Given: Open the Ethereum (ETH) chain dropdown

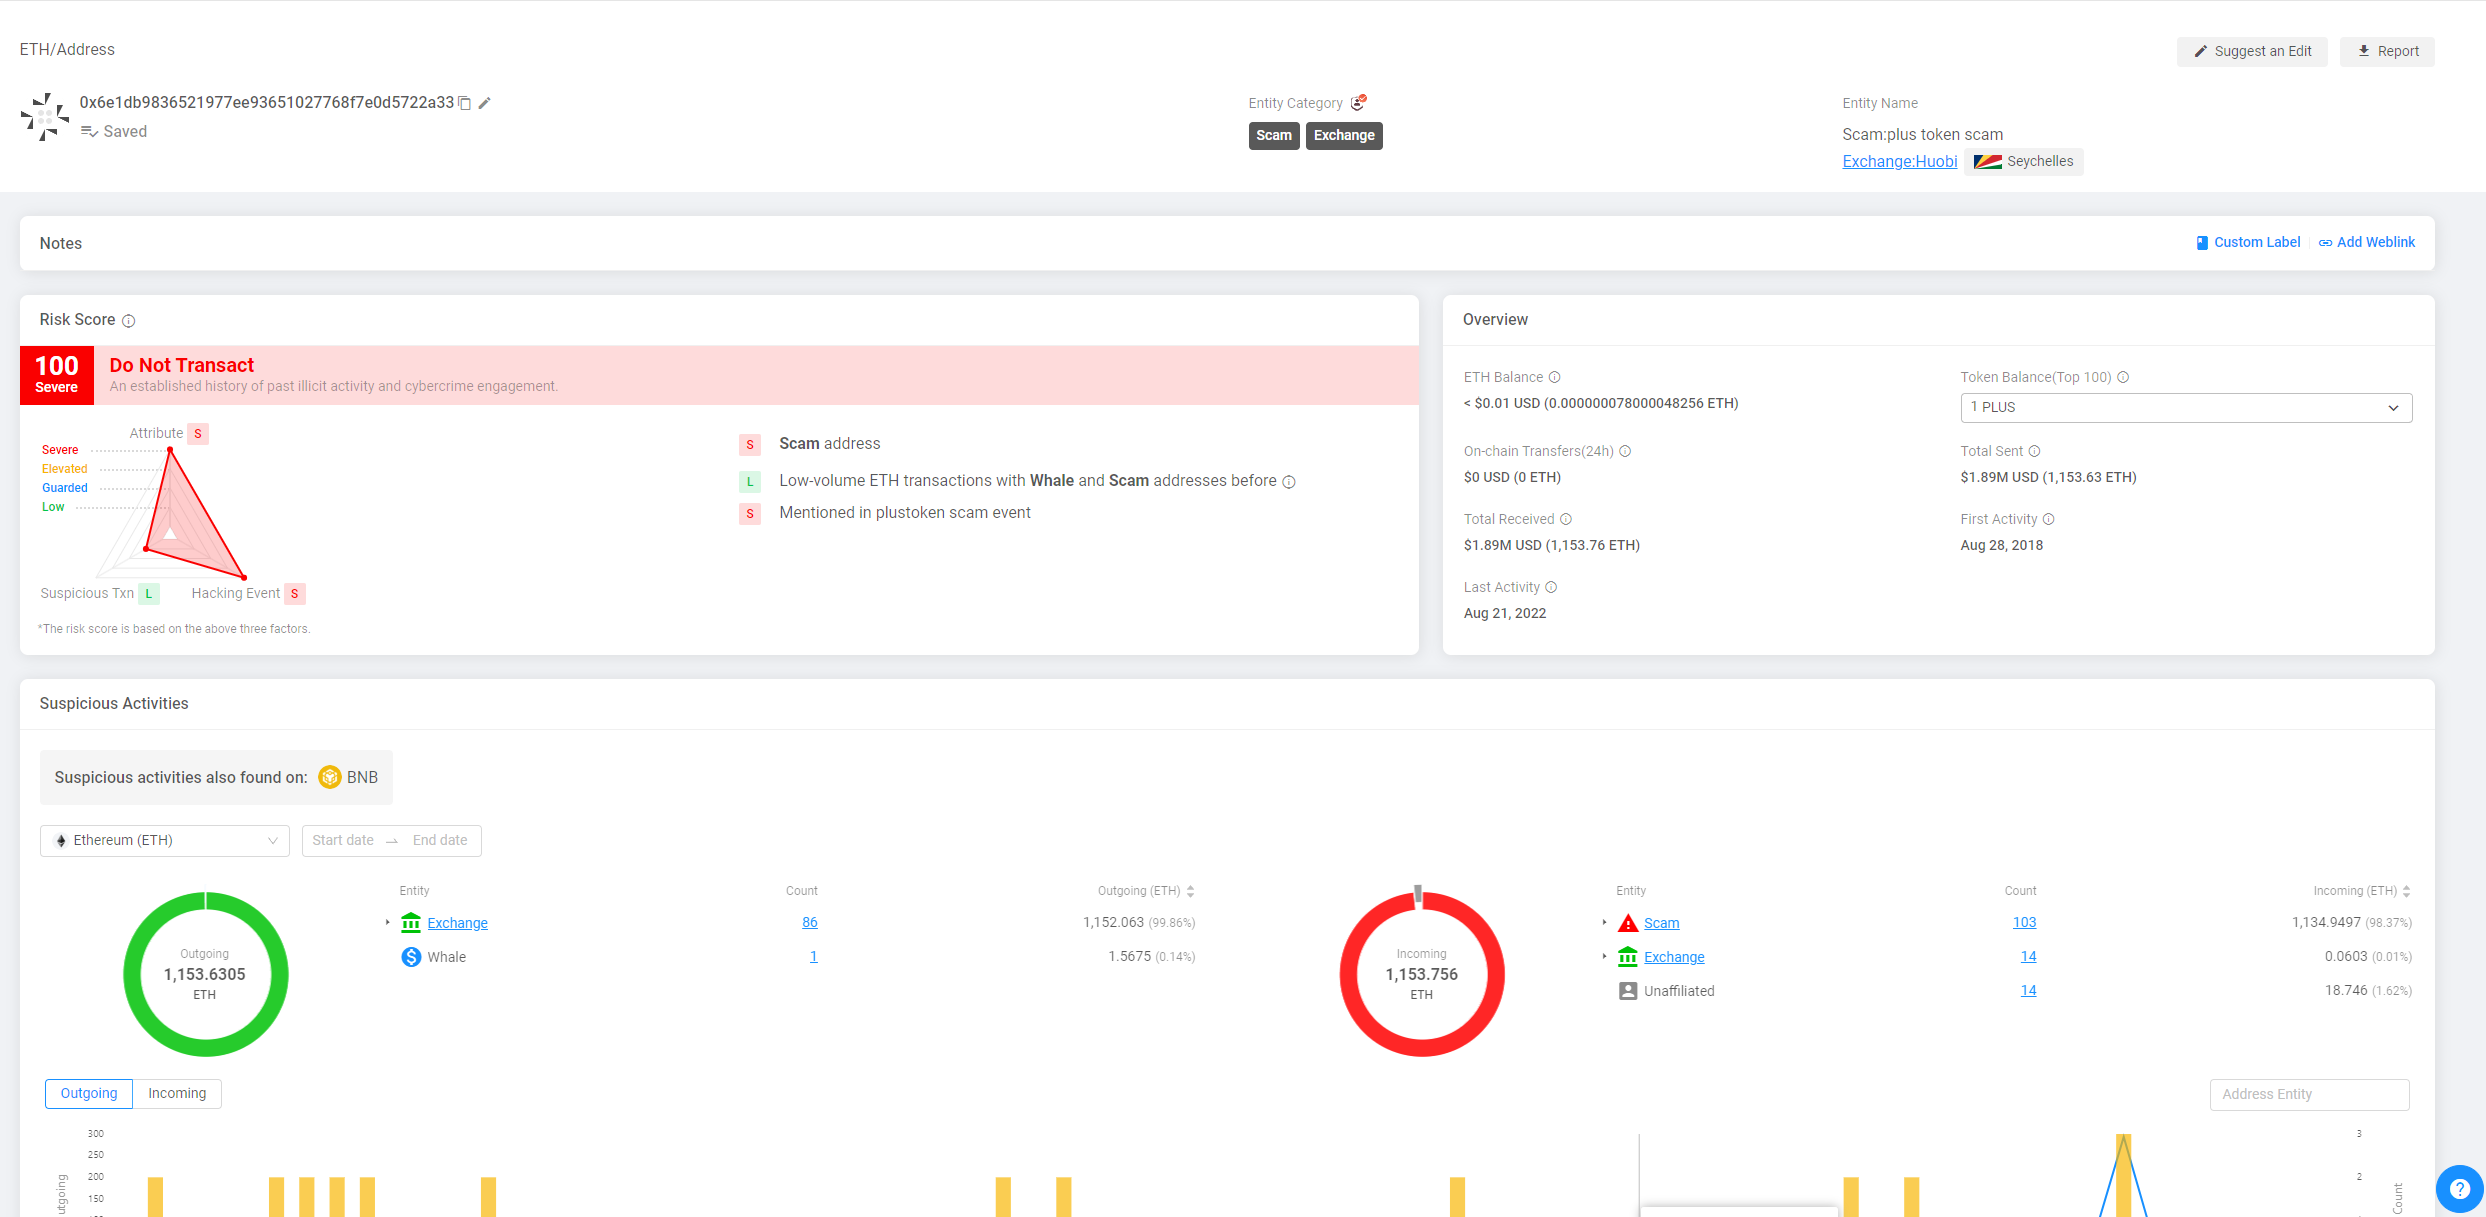Looking at the screenshot, I should click(165, 841).
